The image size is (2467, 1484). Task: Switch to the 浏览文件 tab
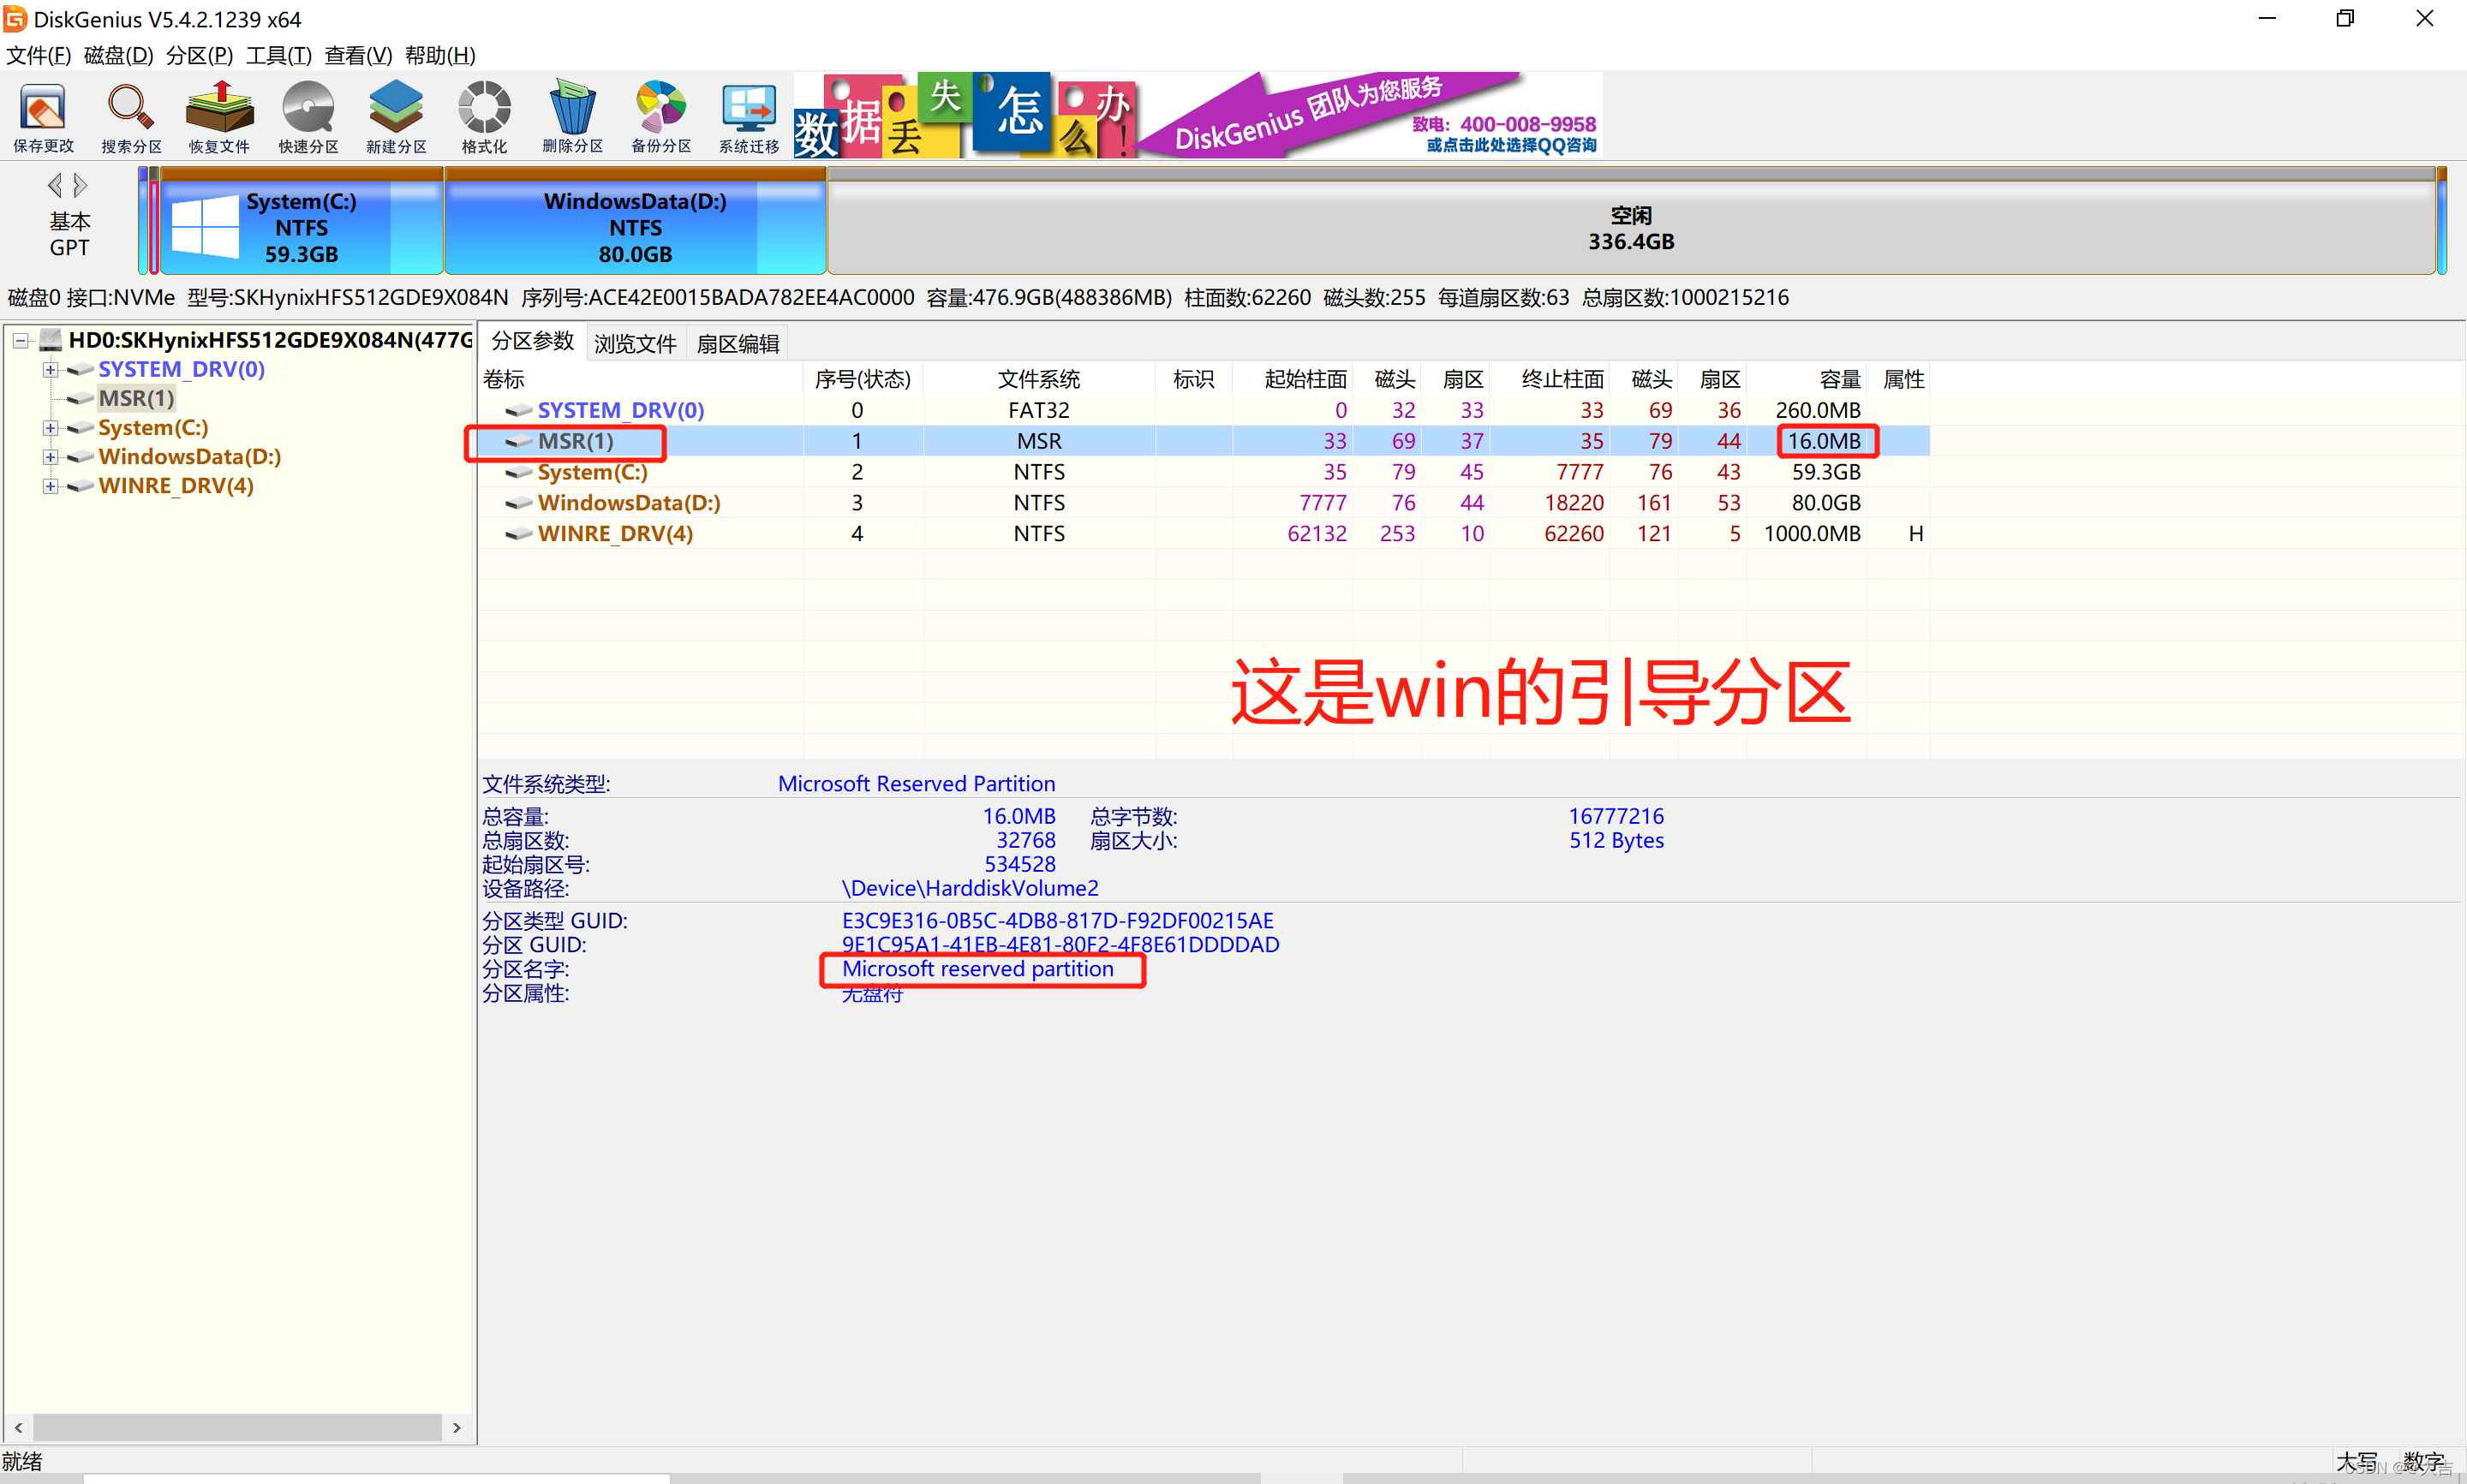click(635, 344)
